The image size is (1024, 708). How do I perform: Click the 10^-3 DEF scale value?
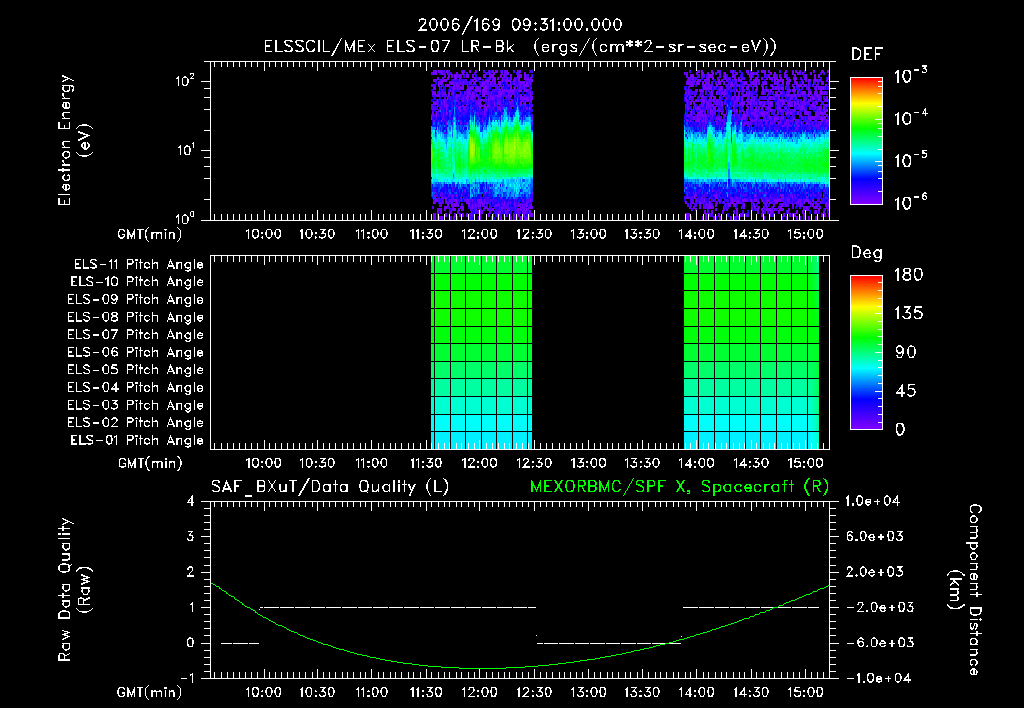click(x=910, y=76)
